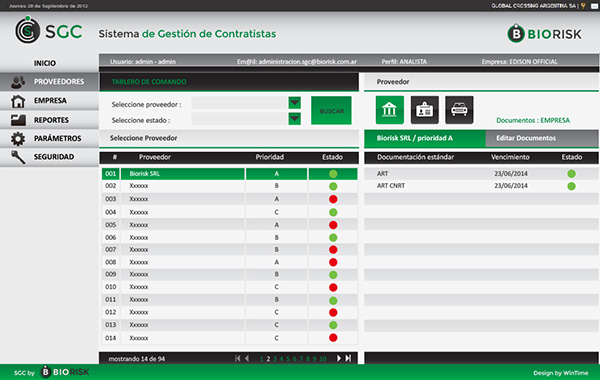Viewport: 600px width, 380px height.
Task: Go to page 3 in pagination
Action: coord(275,359)
